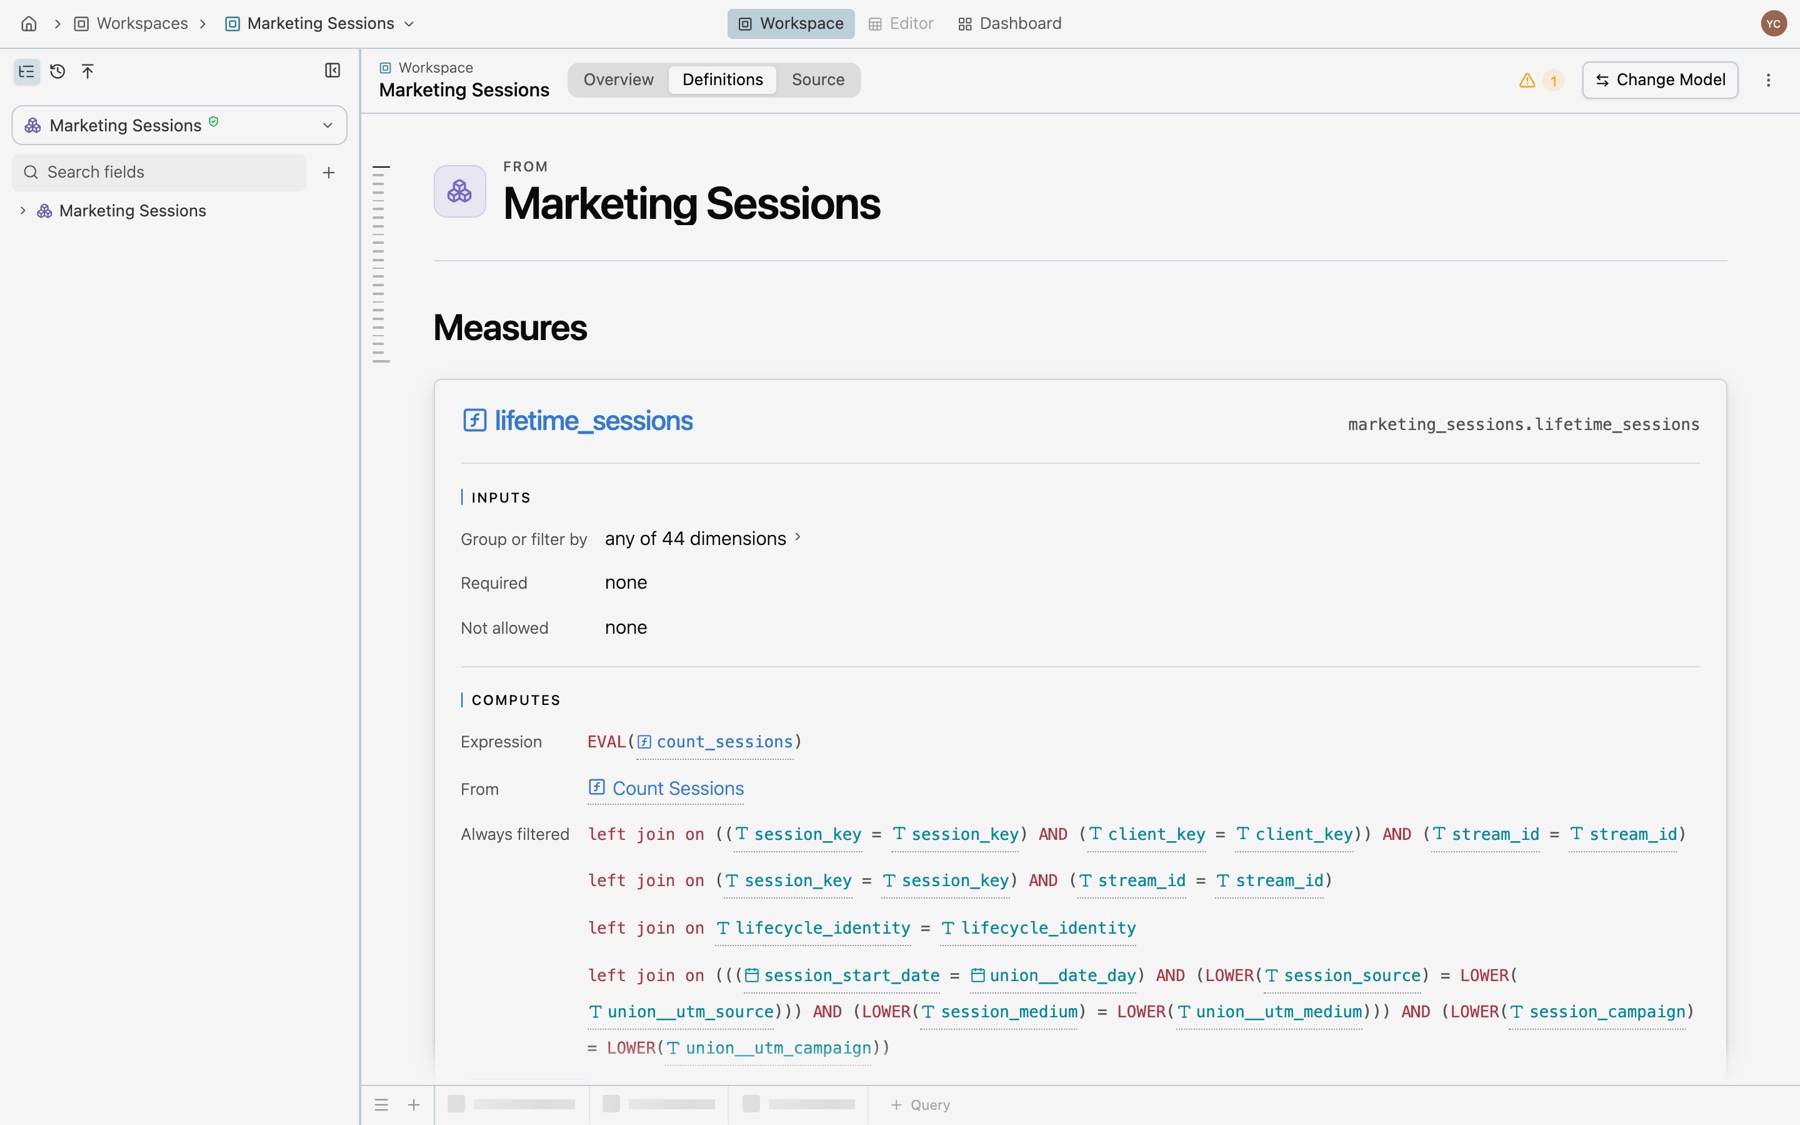Follow the Count Sessions link

(666, 788)
